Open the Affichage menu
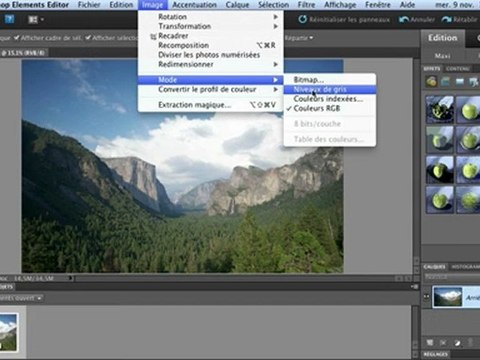480x360 pixels. 340,5
